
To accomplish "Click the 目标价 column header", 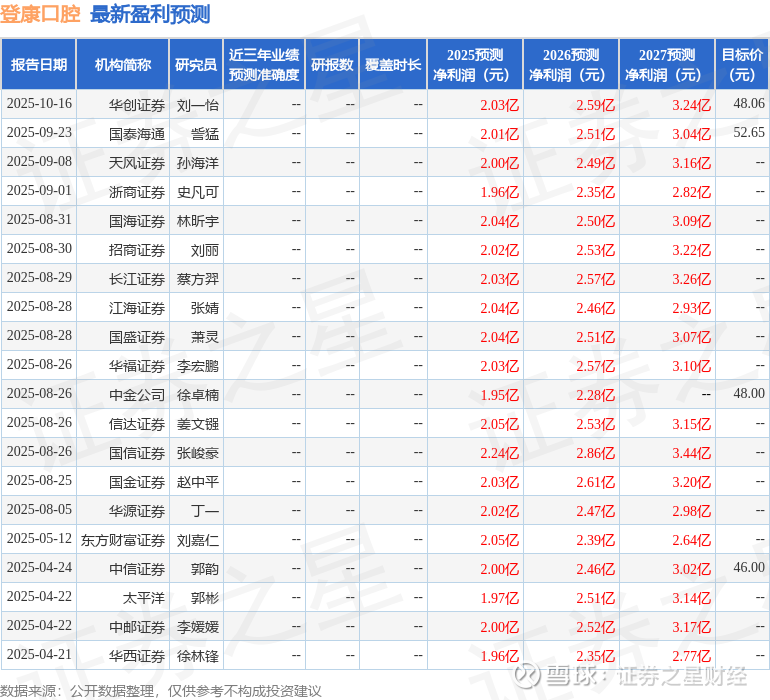I will point(742,64).
